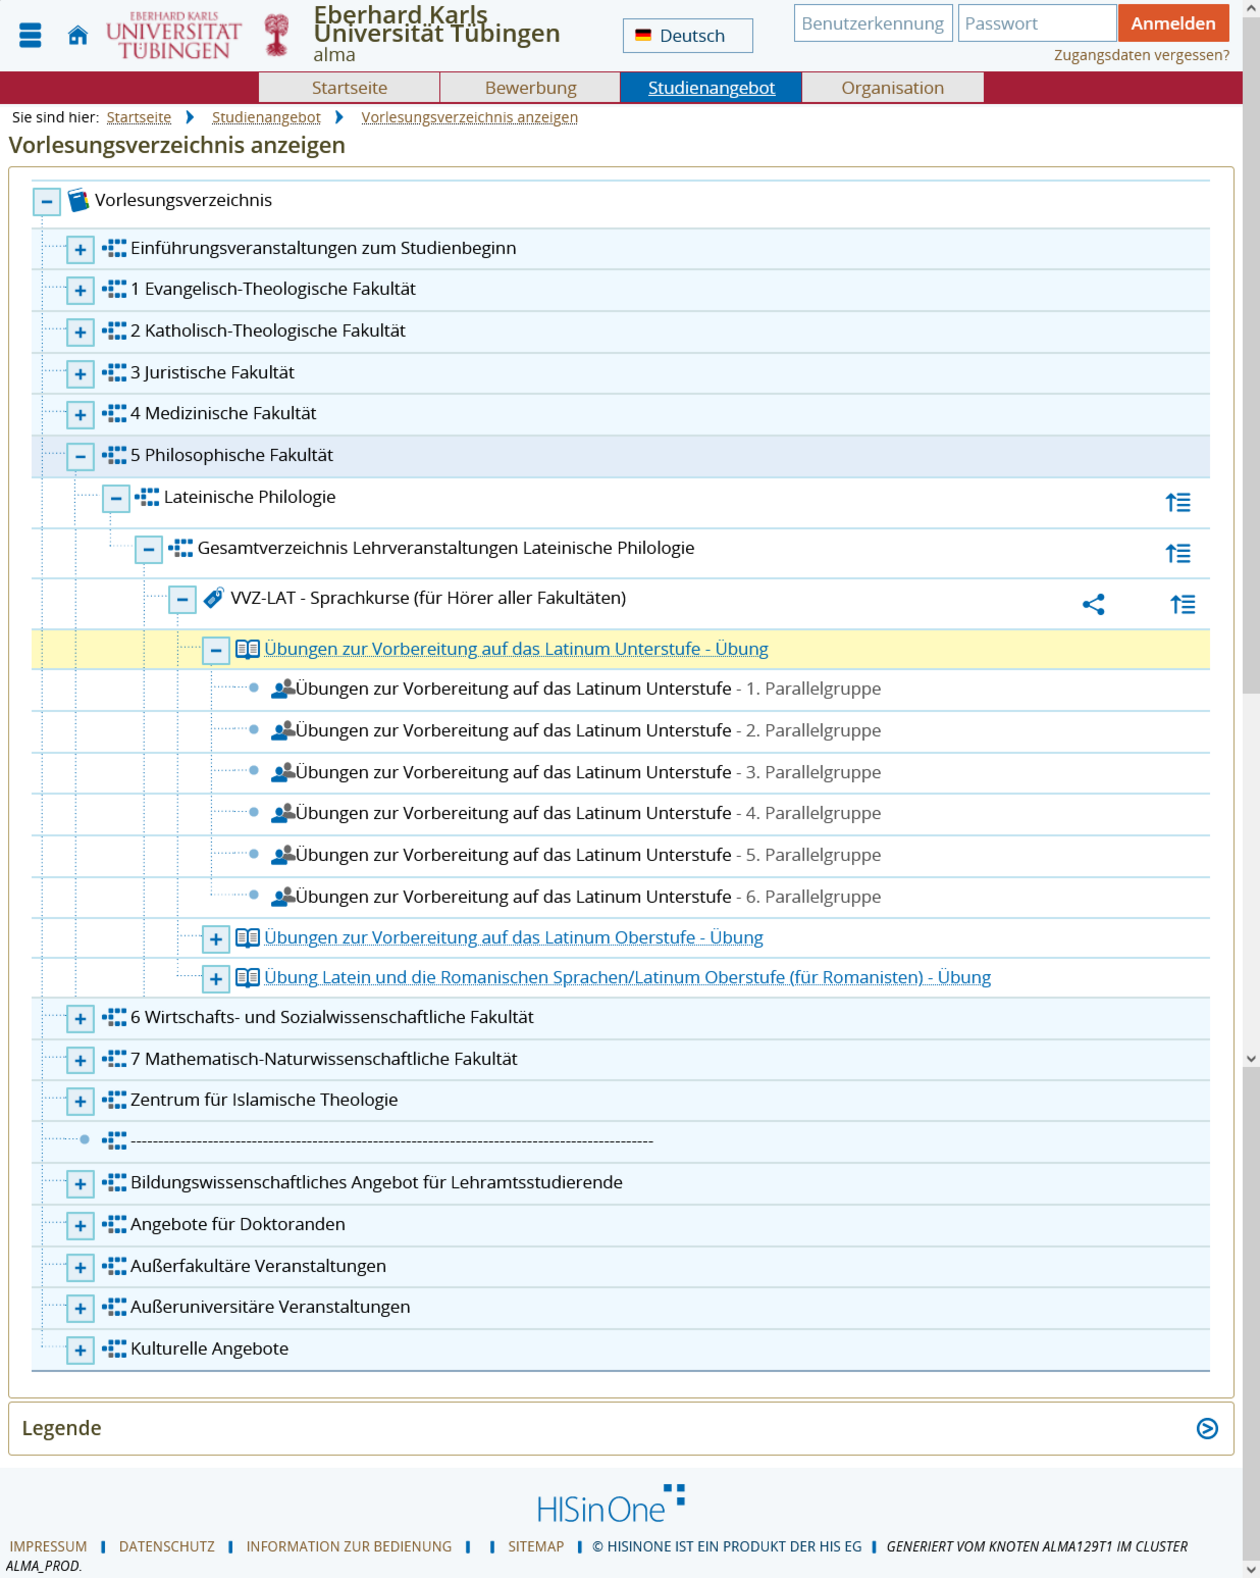The width and height of the screenshot is (1260, 1578).
Task: Click book icon of Latinum Oberstufe Übung
Action: [x=247, y=937]
